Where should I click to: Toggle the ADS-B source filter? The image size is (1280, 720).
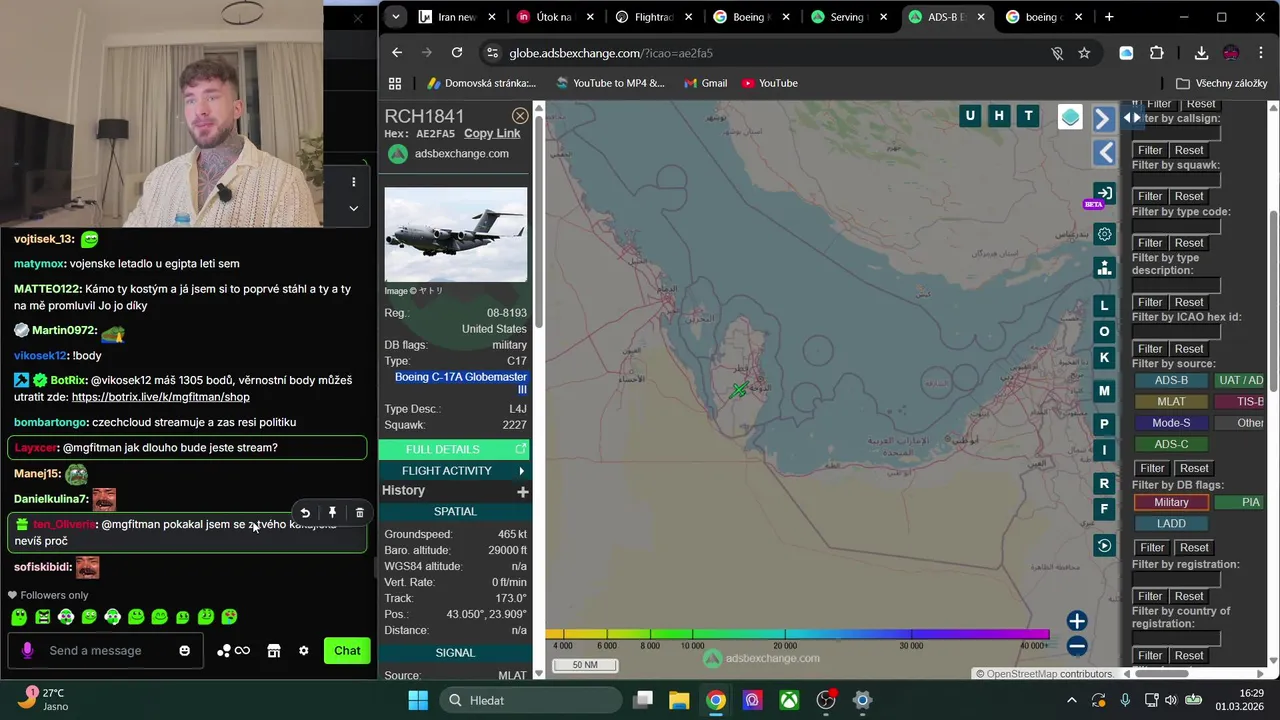click(1171, 380)
